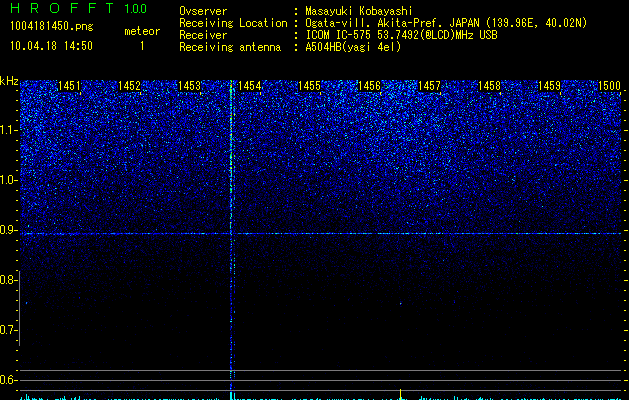Viewport: 629px width, 400px height.
Task: Click the date stamp 10.04.18 14:50
Action: (x=51, y=46)
